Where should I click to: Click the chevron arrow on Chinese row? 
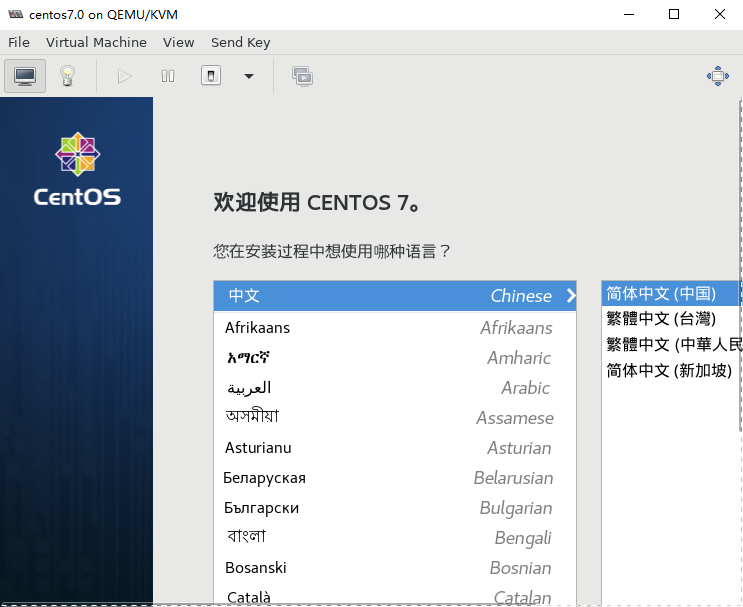click(571, 296)
